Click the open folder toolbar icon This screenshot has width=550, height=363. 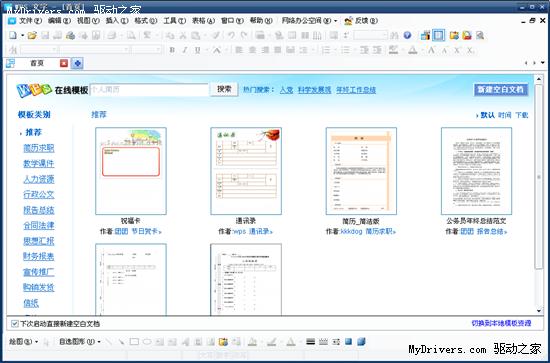click(32, 35)
